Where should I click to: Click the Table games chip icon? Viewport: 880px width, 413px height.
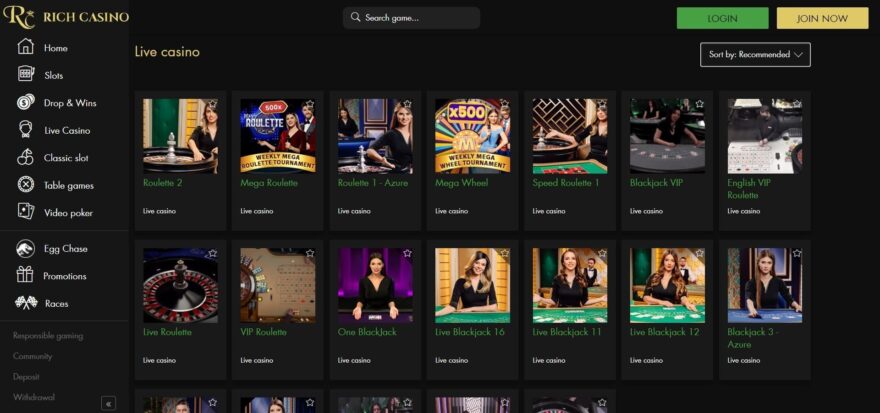26,185
